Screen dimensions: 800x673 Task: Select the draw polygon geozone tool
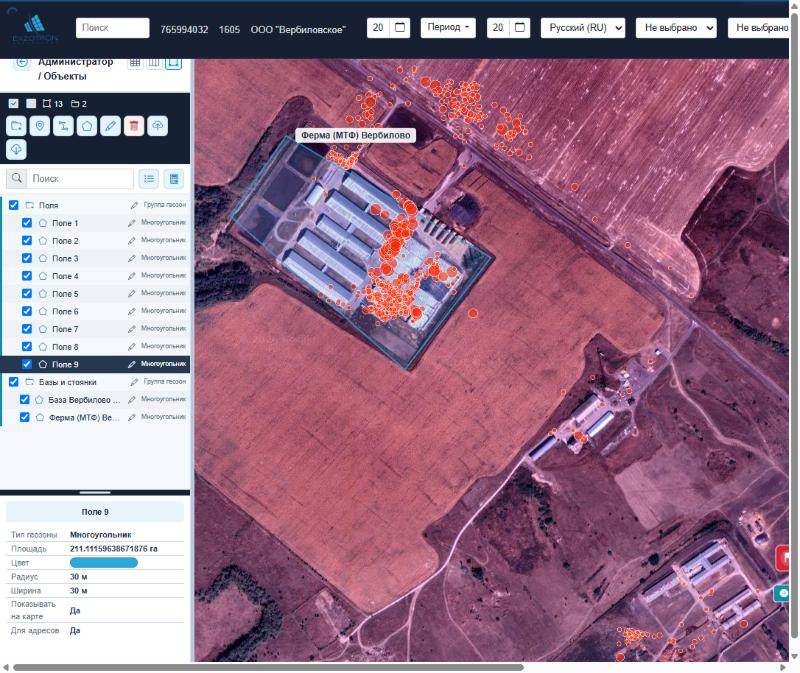(x=87, y=126)
